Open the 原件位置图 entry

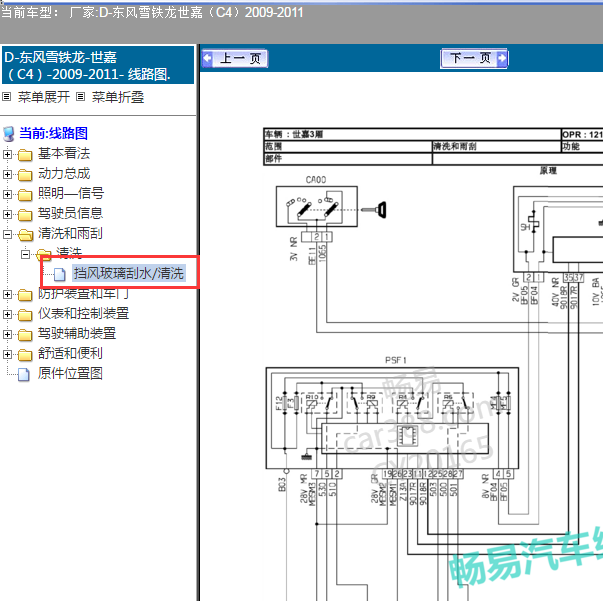pos(70,373)
